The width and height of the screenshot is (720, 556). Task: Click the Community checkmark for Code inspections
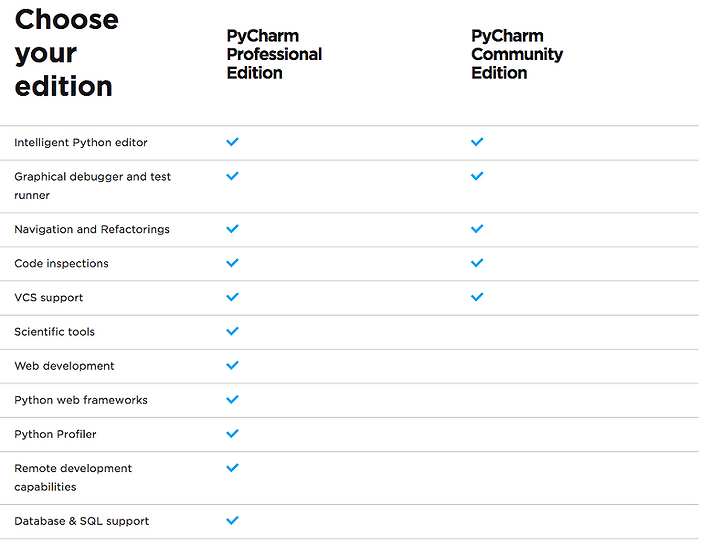477,263
